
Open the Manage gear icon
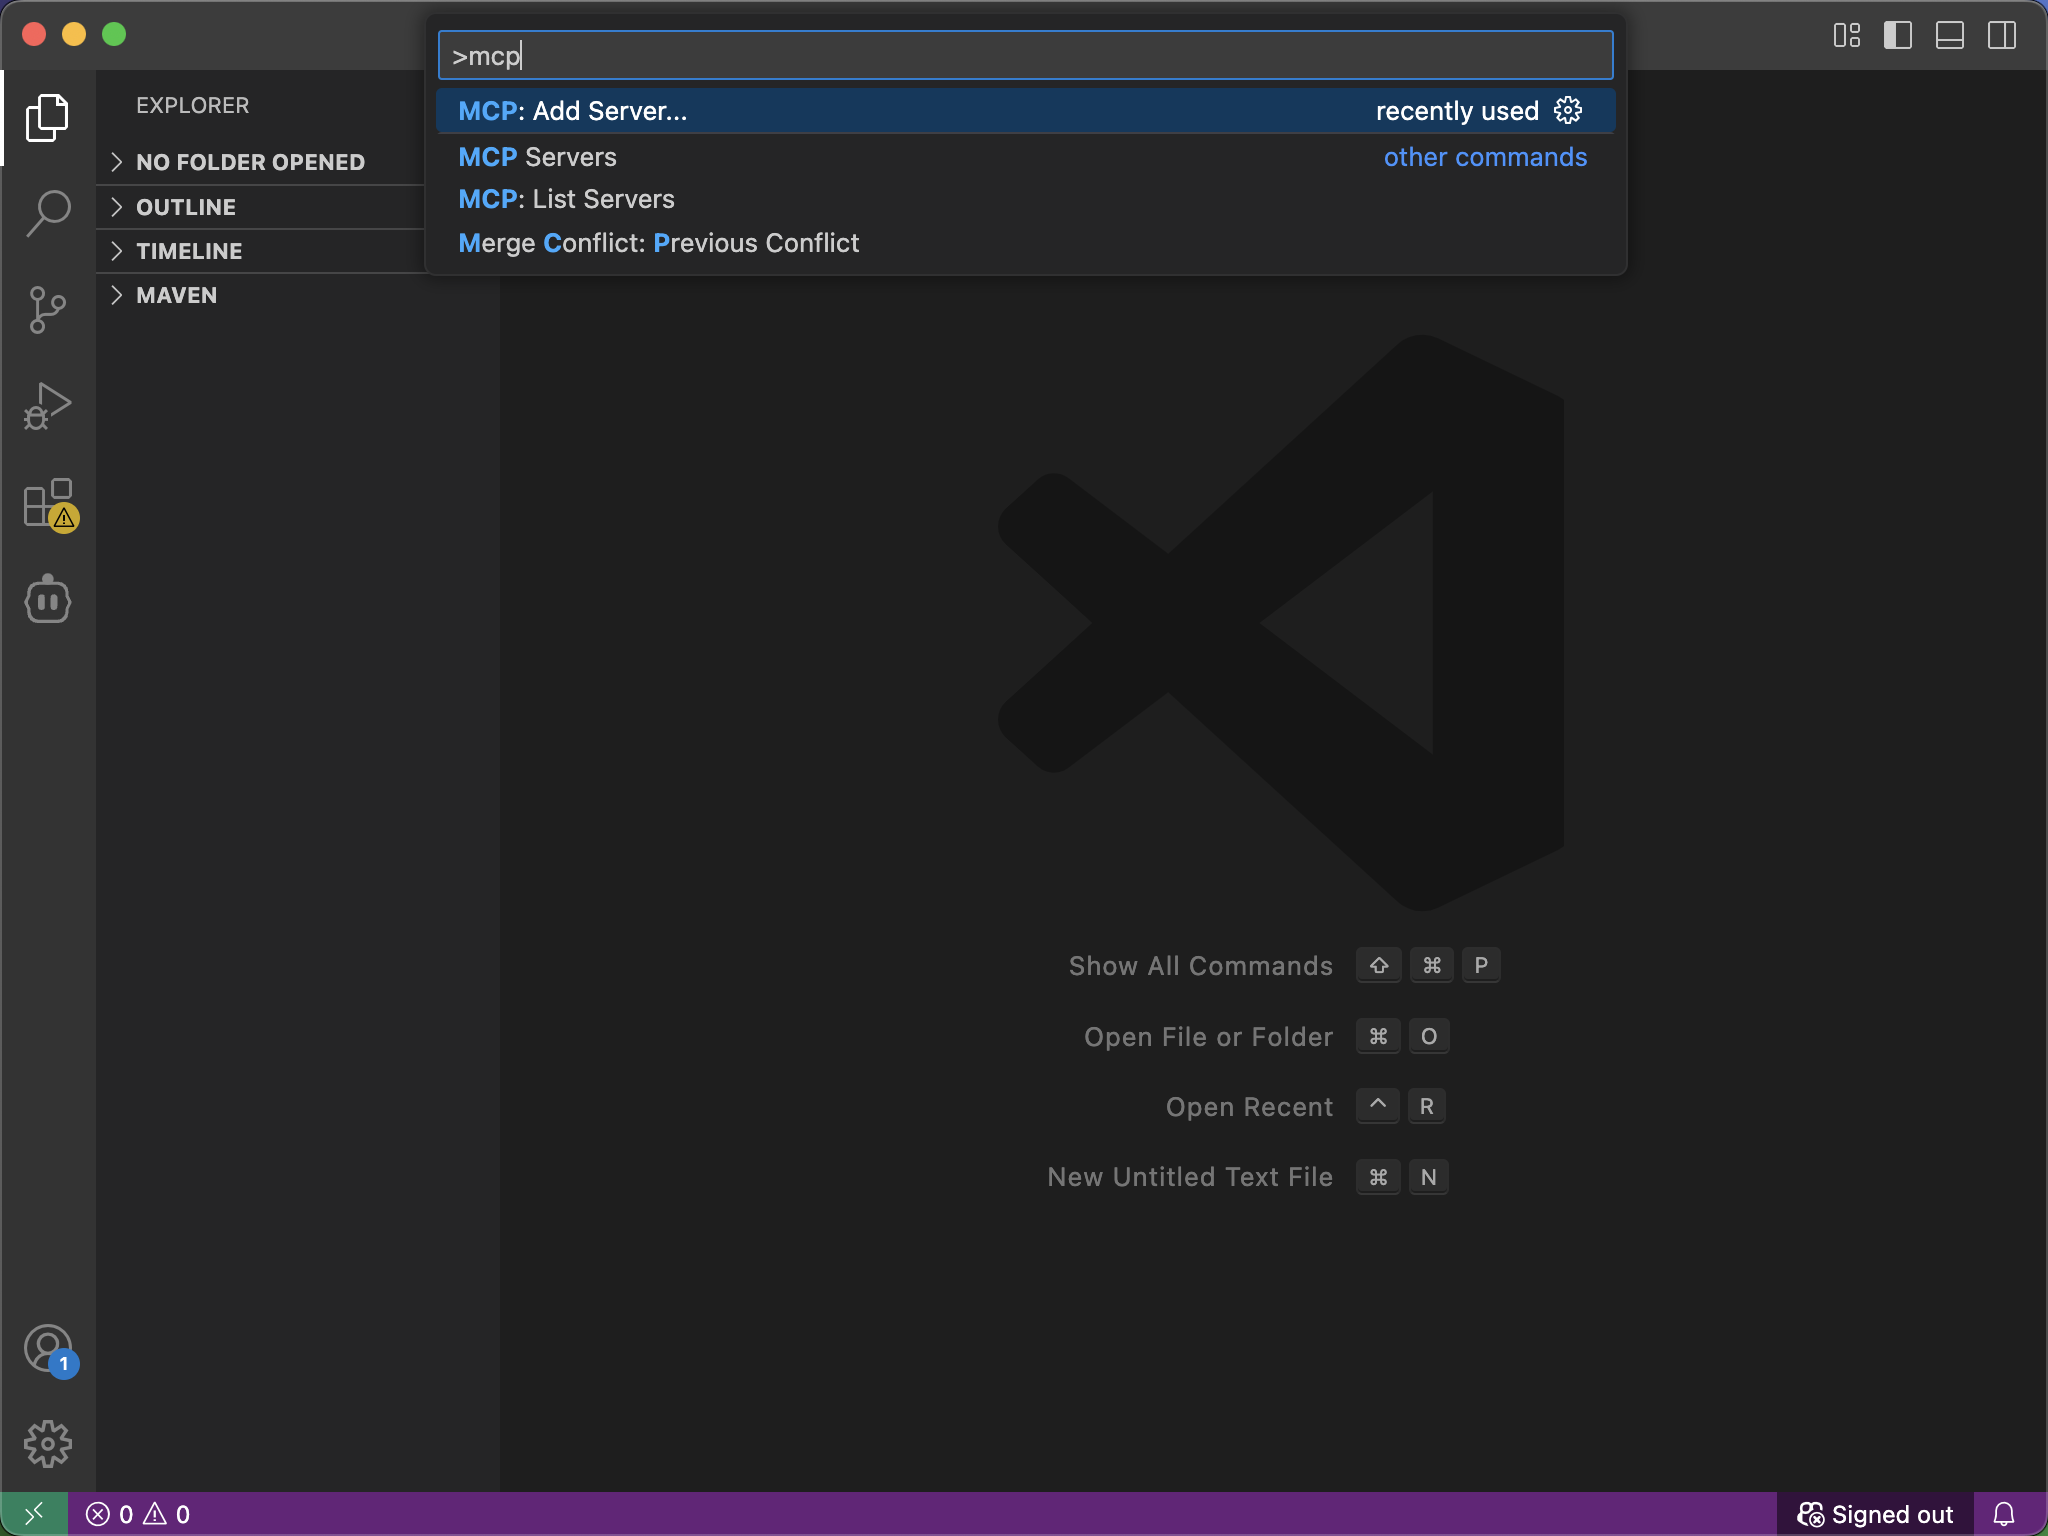(46, 1443)
